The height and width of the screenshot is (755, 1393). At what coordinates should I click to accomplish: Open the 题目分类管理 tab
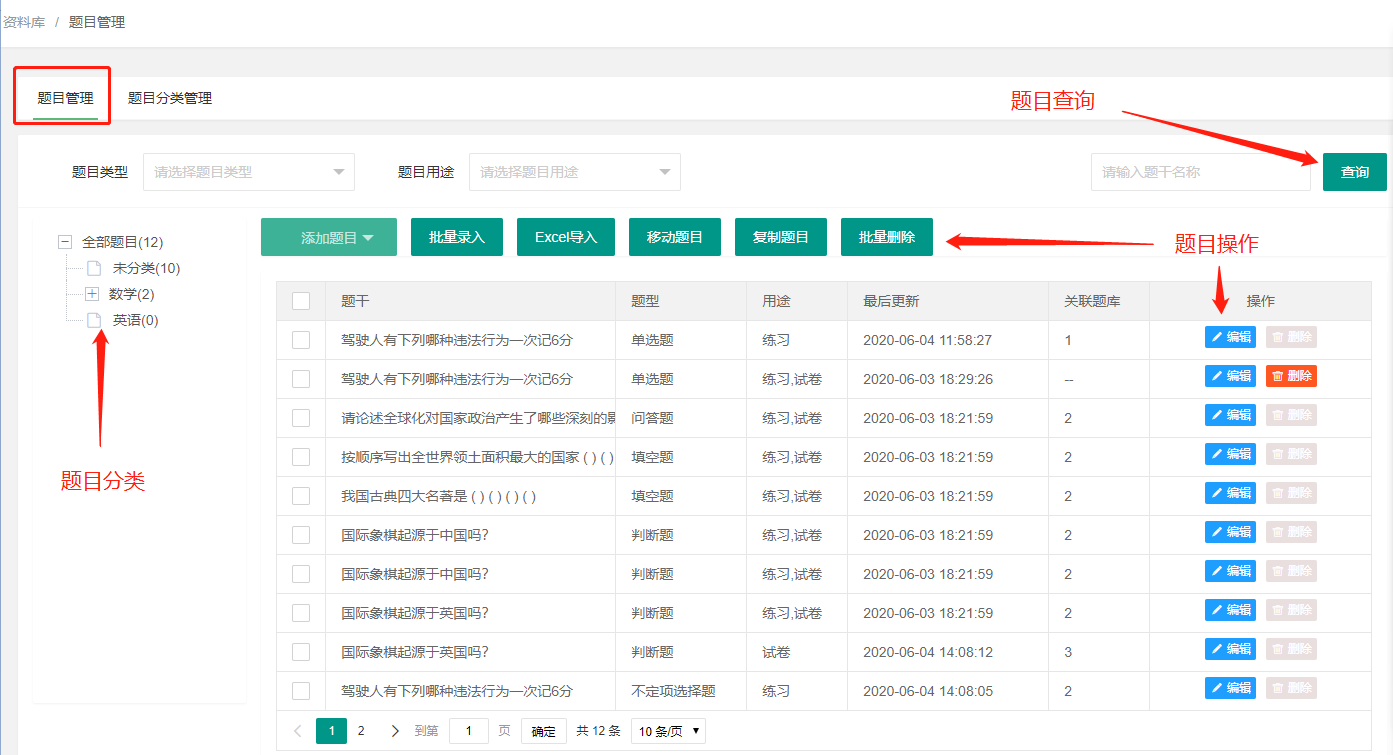[170, 98]
